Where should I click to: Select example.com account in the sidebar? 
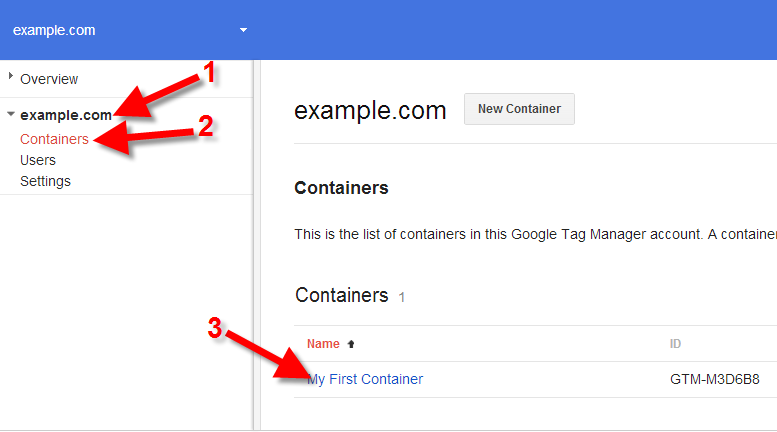pos(66,116)
